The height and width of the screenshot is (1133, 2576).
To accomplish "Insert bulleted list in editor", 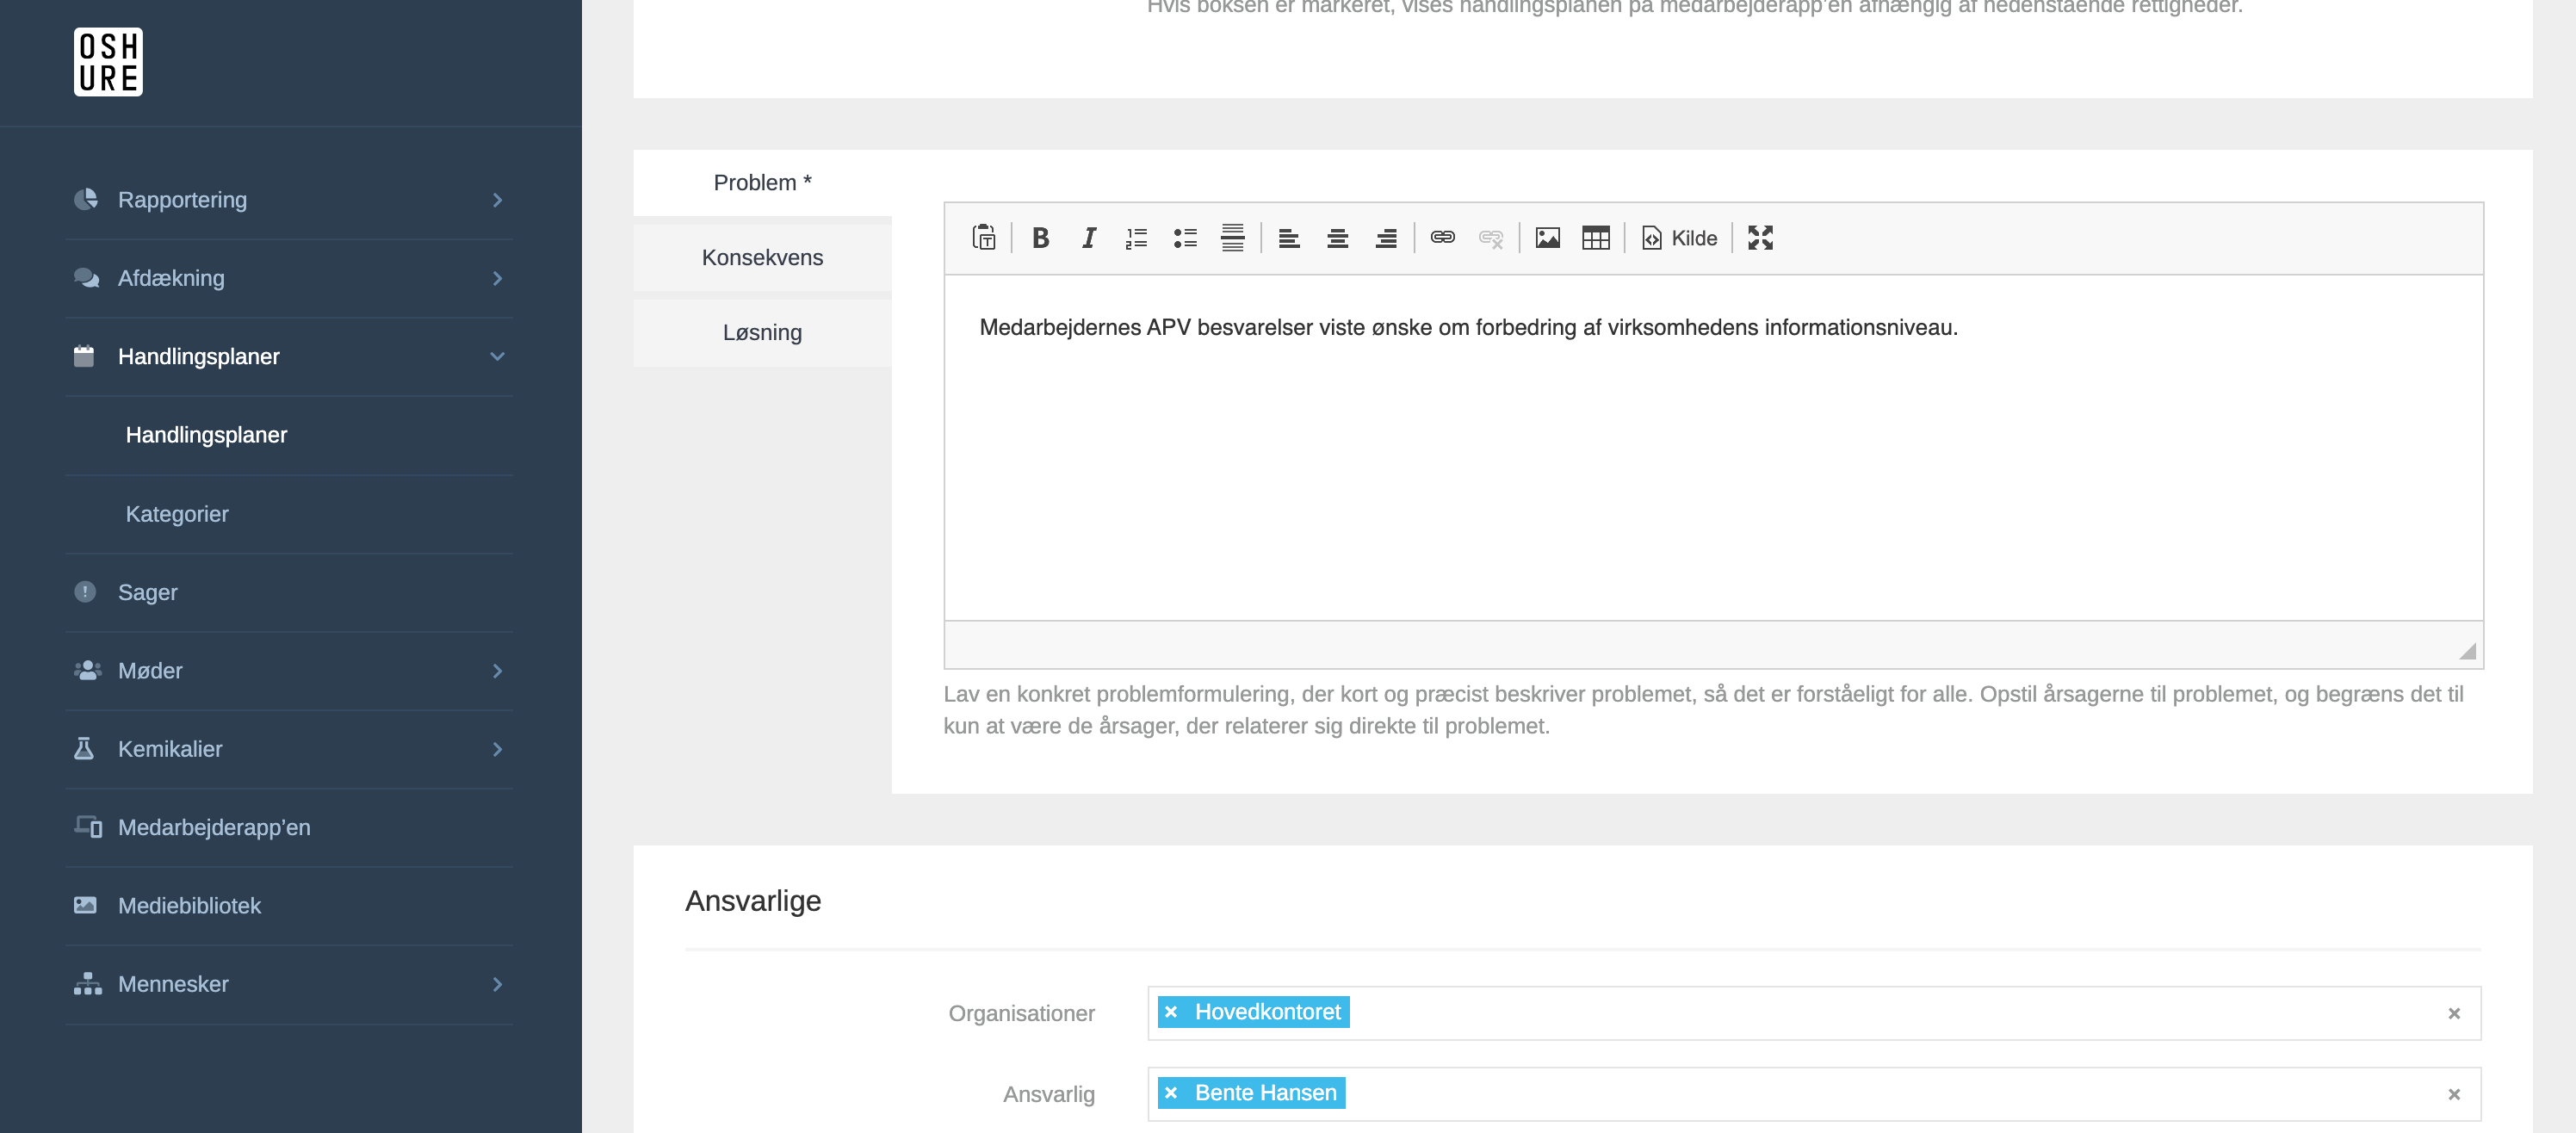I will tap(1185, 238).
